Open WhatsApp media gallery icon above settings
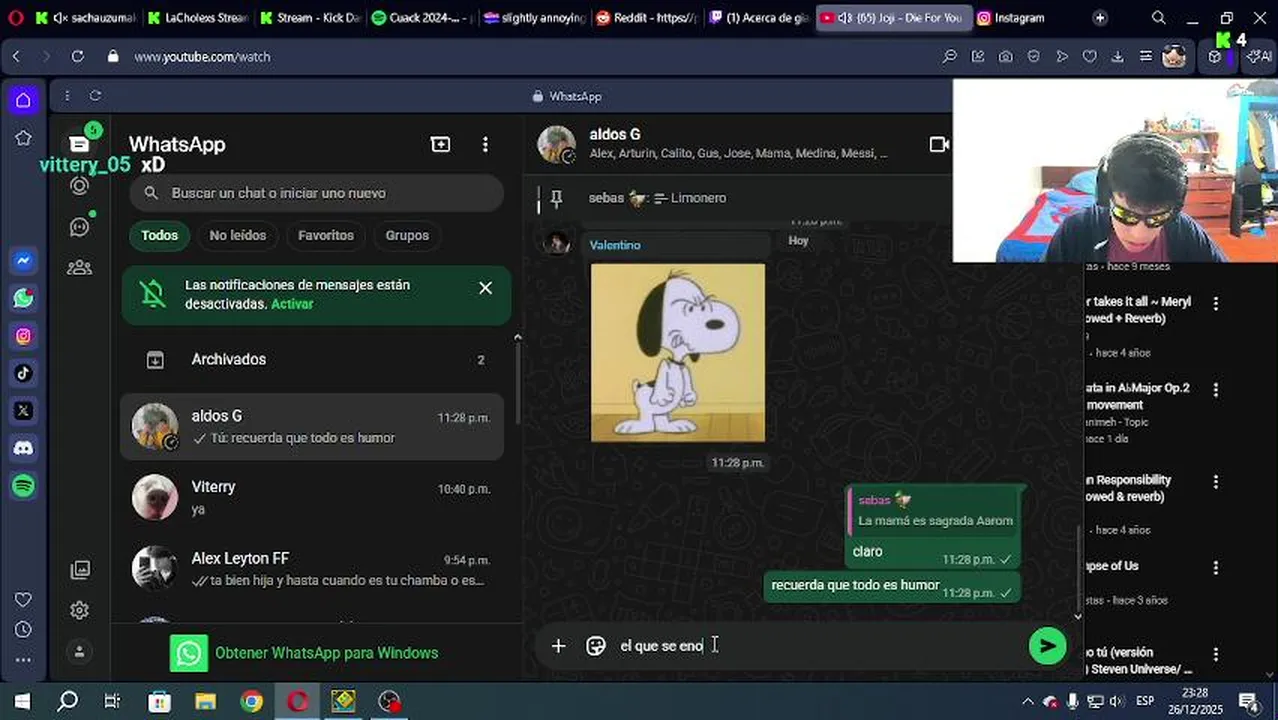 [80, 570]
